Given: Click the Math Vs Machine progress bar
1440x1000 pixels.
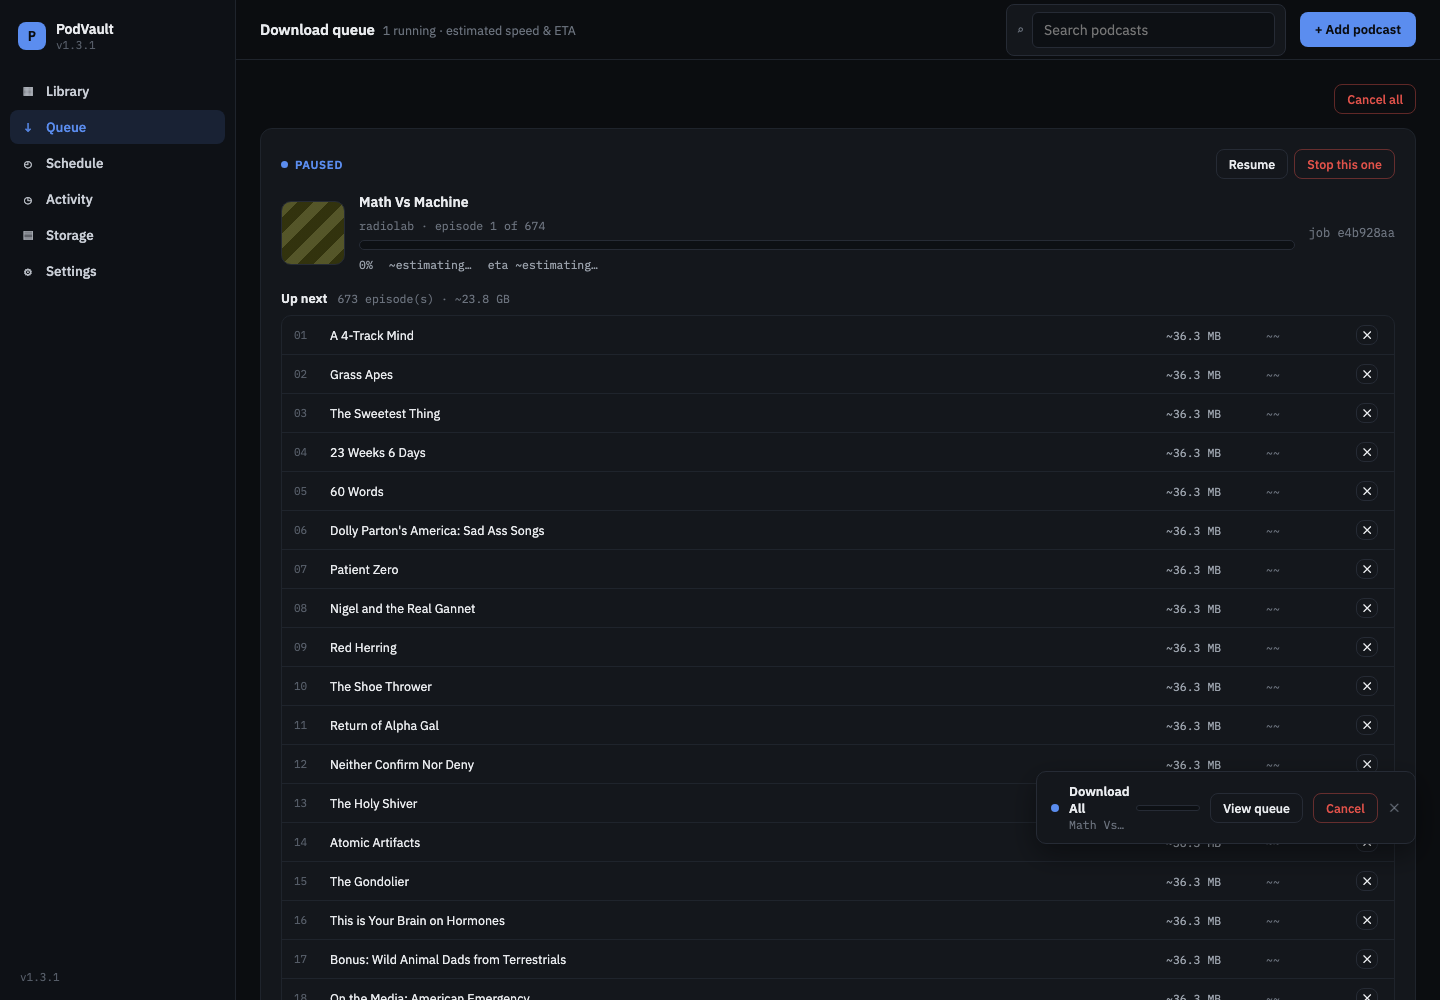Looking at the screenshot, I should click(x=826, y=245).
